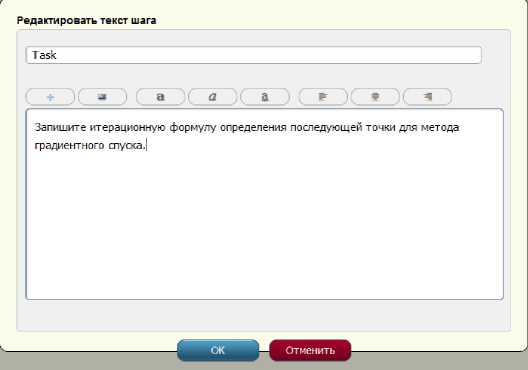Place cursor on the word формулу

coord(193,128)
